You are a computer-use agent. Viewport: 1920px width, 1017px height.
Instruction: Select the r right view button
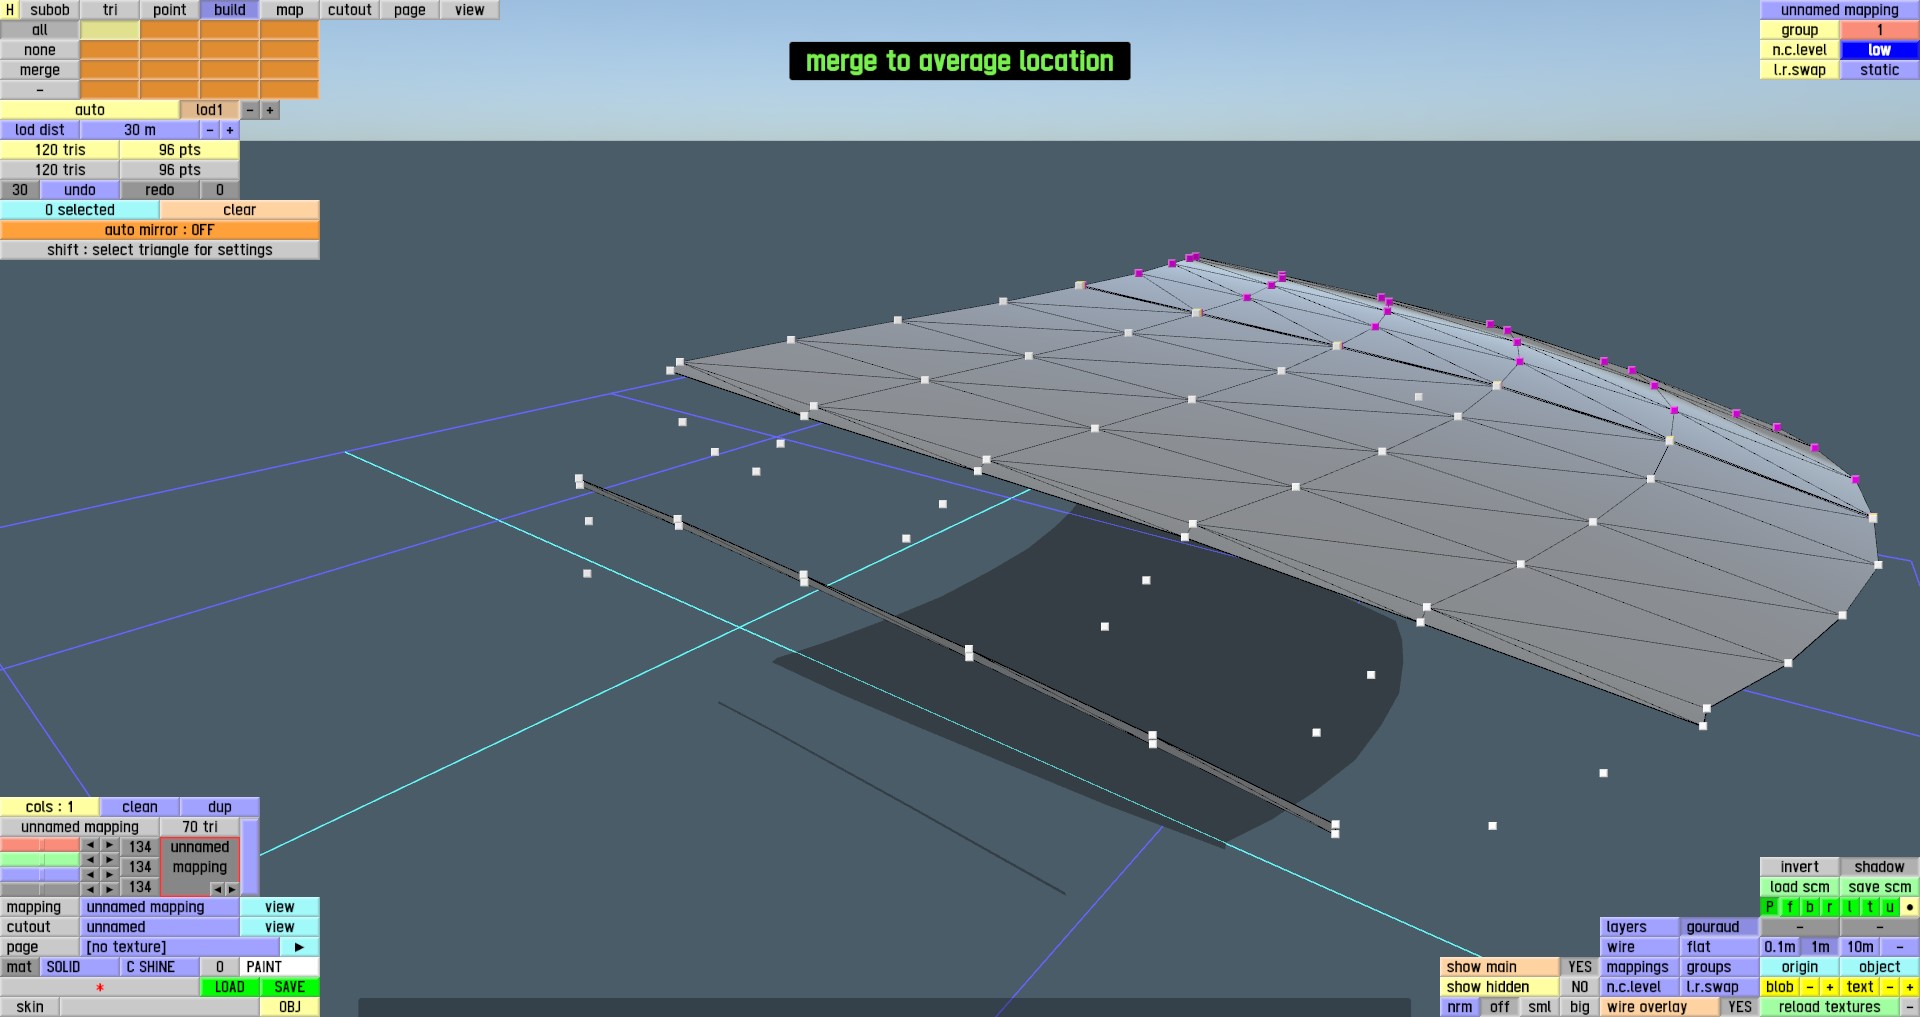click(1830, 907)
